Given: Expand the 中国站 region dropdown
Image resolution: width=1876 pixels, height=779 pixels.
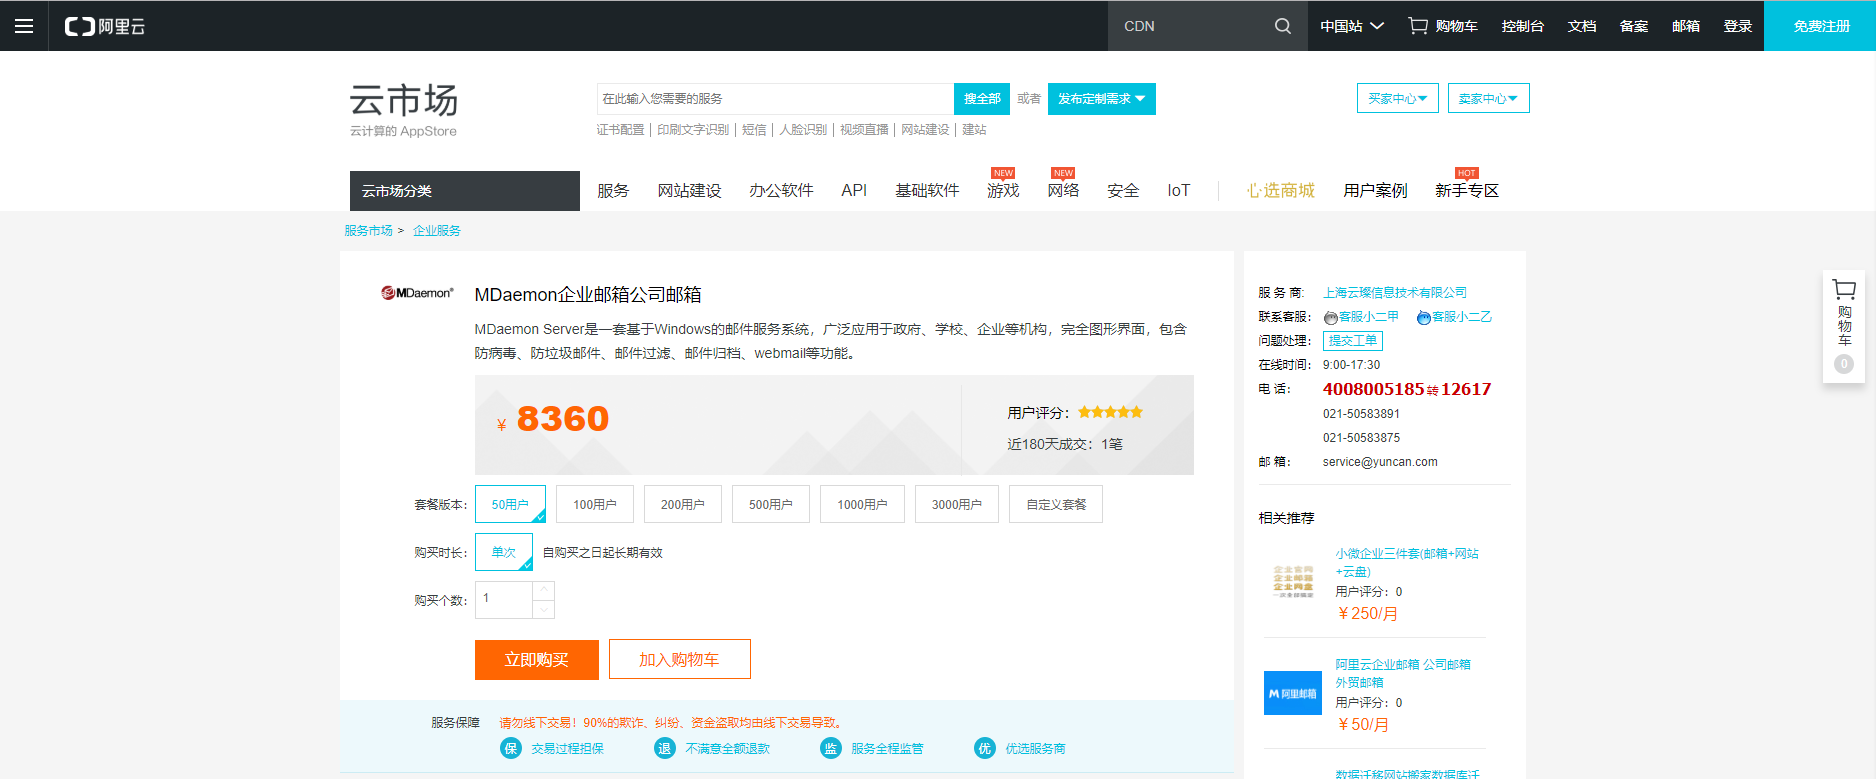Looking at the screenshot, I should (x=1352, y=26).
